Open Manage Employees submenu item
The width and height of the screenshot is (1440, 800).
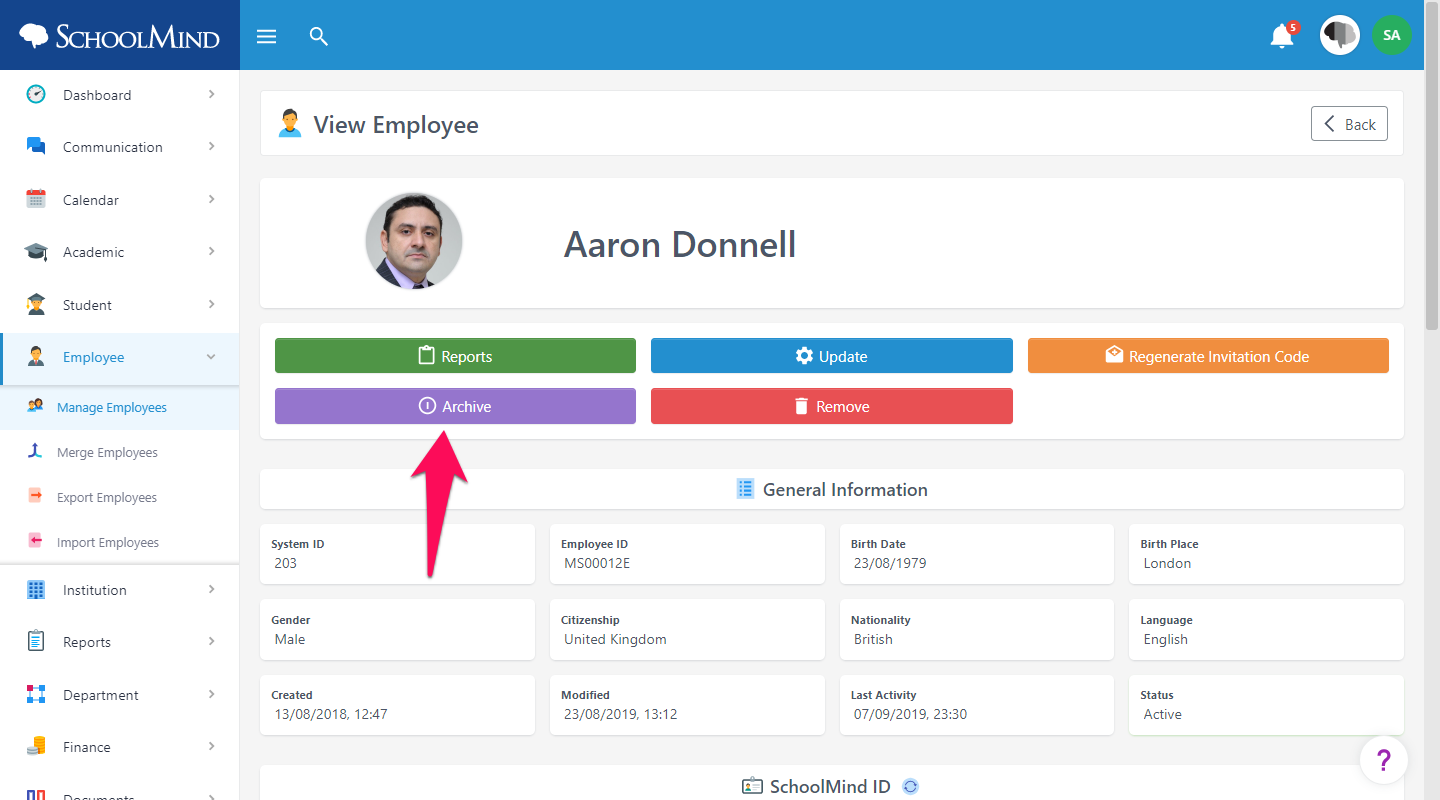pyautogui.click(x=120, y=407)
